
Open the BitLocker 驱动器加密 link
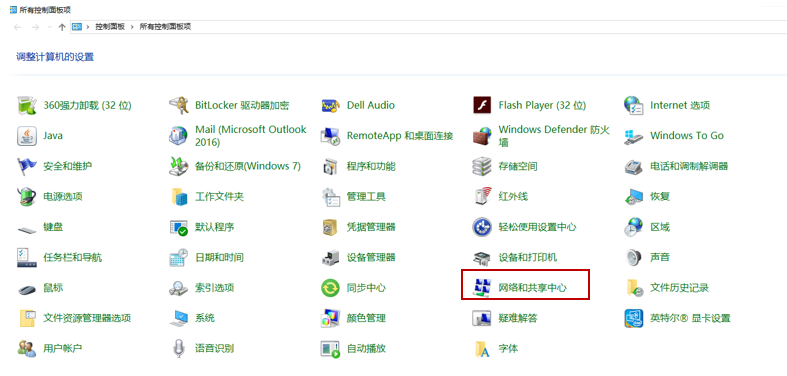[242, 105]
